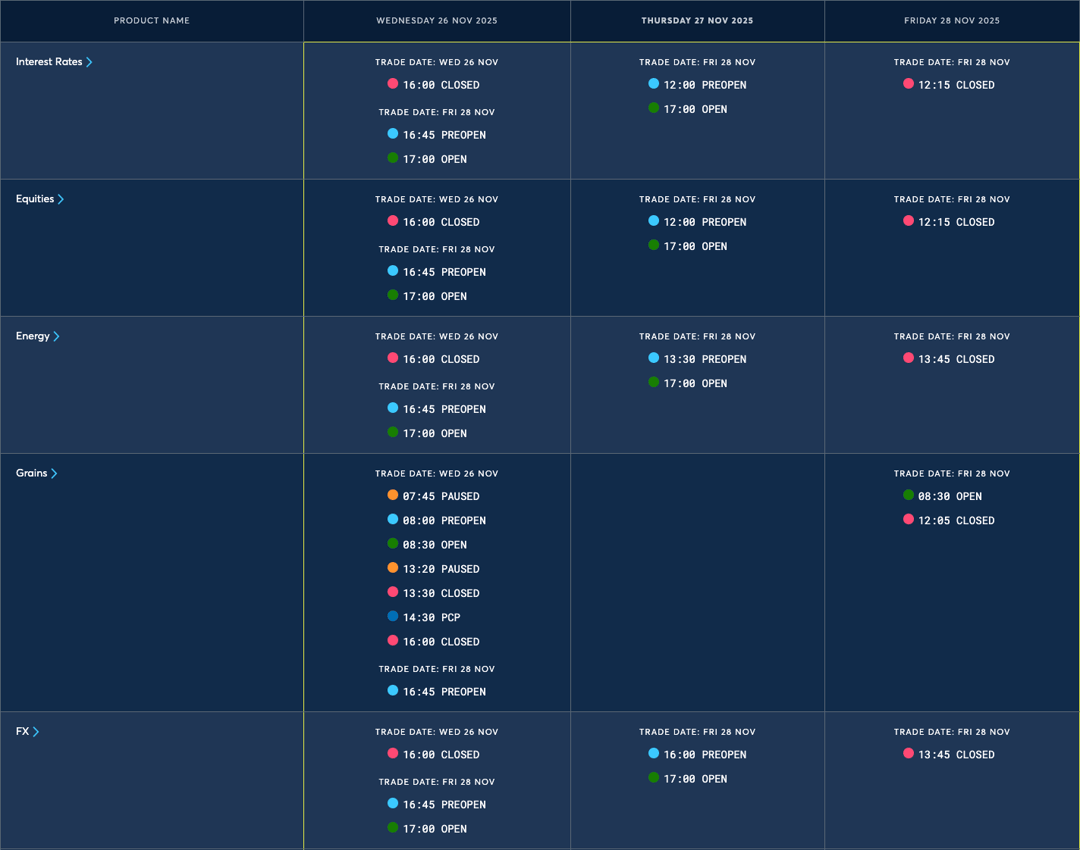
Task: Click the TRADE DATE: FRI 28 NOV label under Grains Friday
Action: click(951, 473)
